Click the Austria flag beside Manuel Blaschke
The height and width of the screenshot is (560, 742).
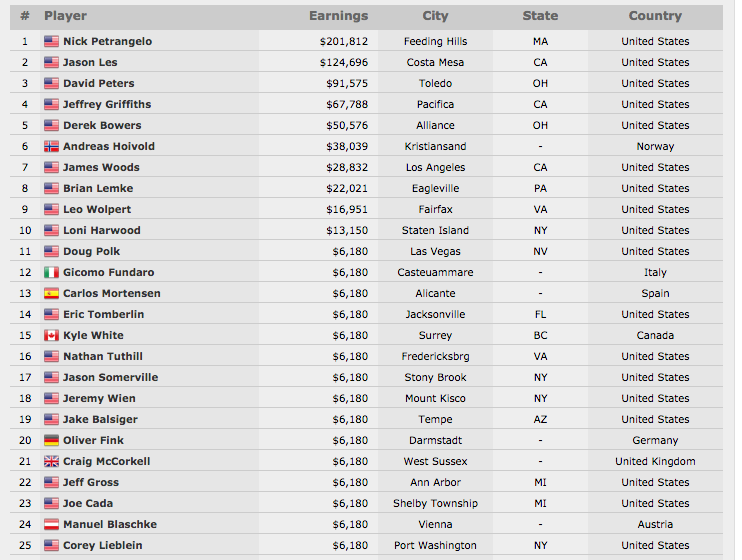[x=51, y=524]
